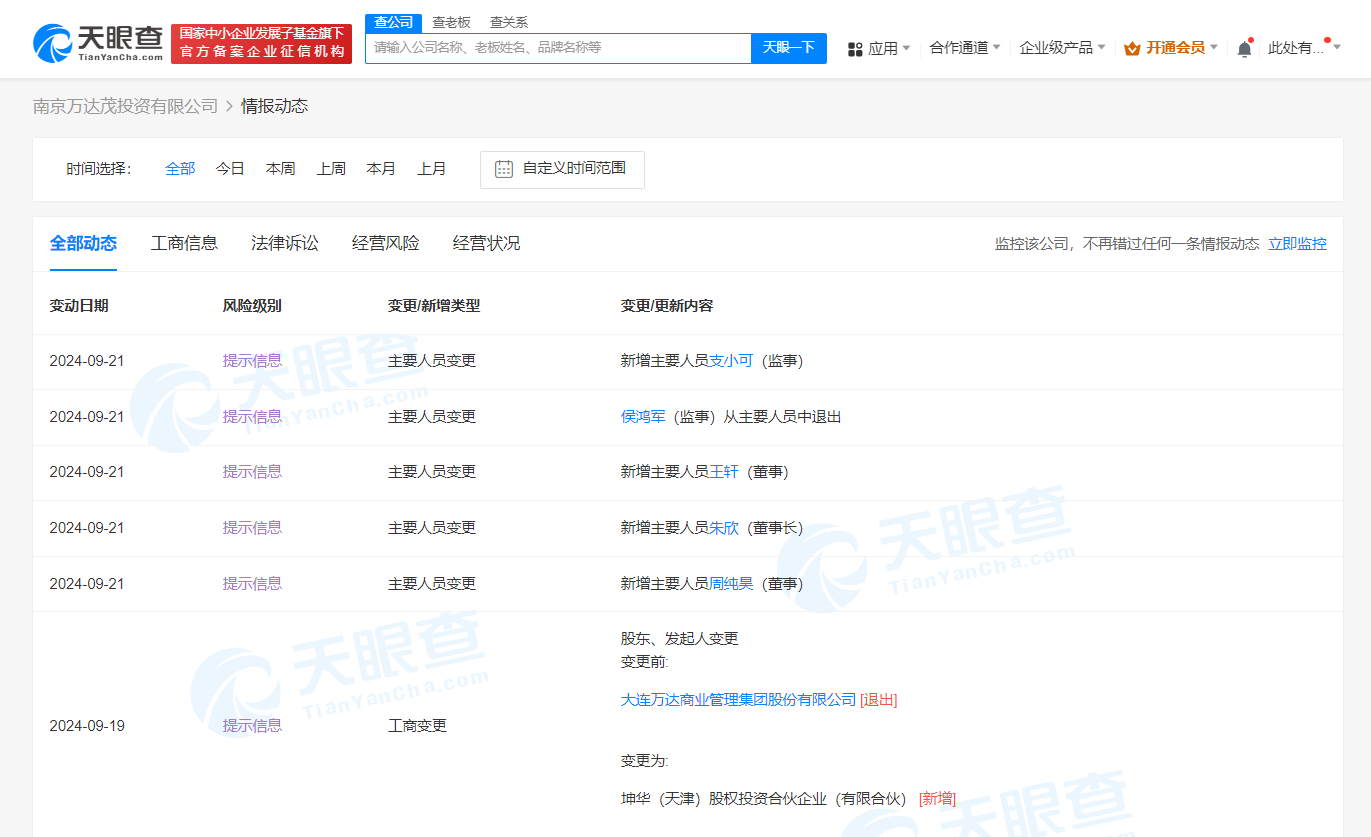Switch to the 法律诉讼 tab

[x=285, y=243]
